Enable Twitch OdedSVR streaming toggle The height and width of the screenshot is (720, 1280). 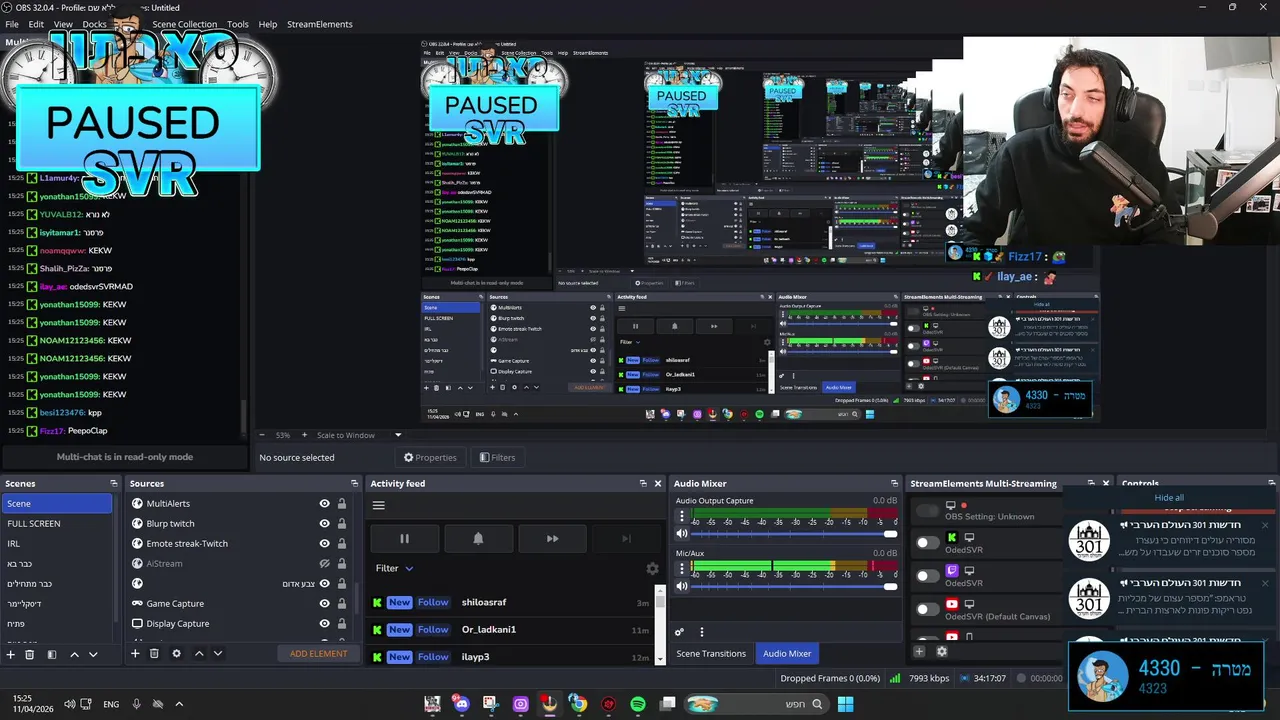pyautogui.click(x=928, y=576)
